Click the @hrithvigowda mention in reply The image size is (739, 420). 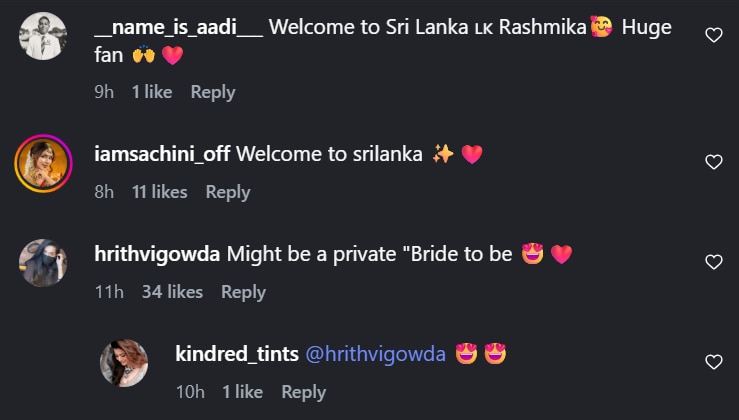pos(375,353)
